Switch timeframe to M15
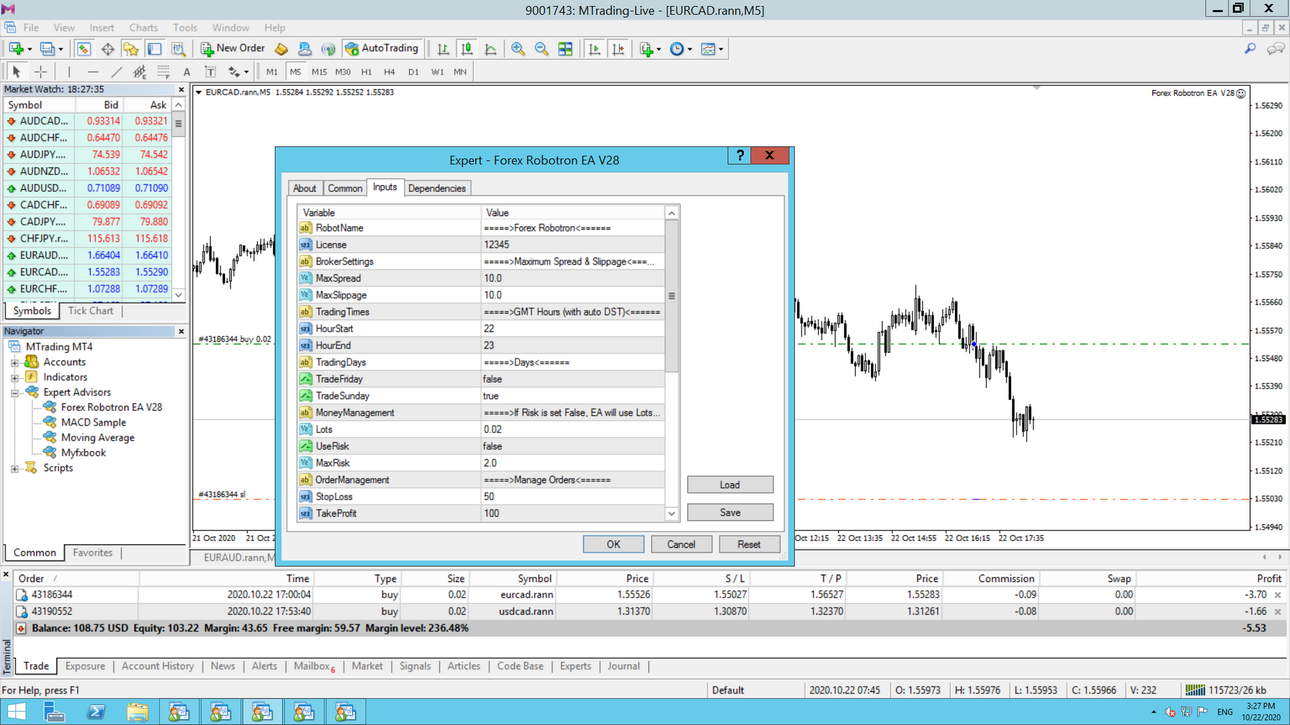This screenshot has width=1290, height=725. click(319, 72)
